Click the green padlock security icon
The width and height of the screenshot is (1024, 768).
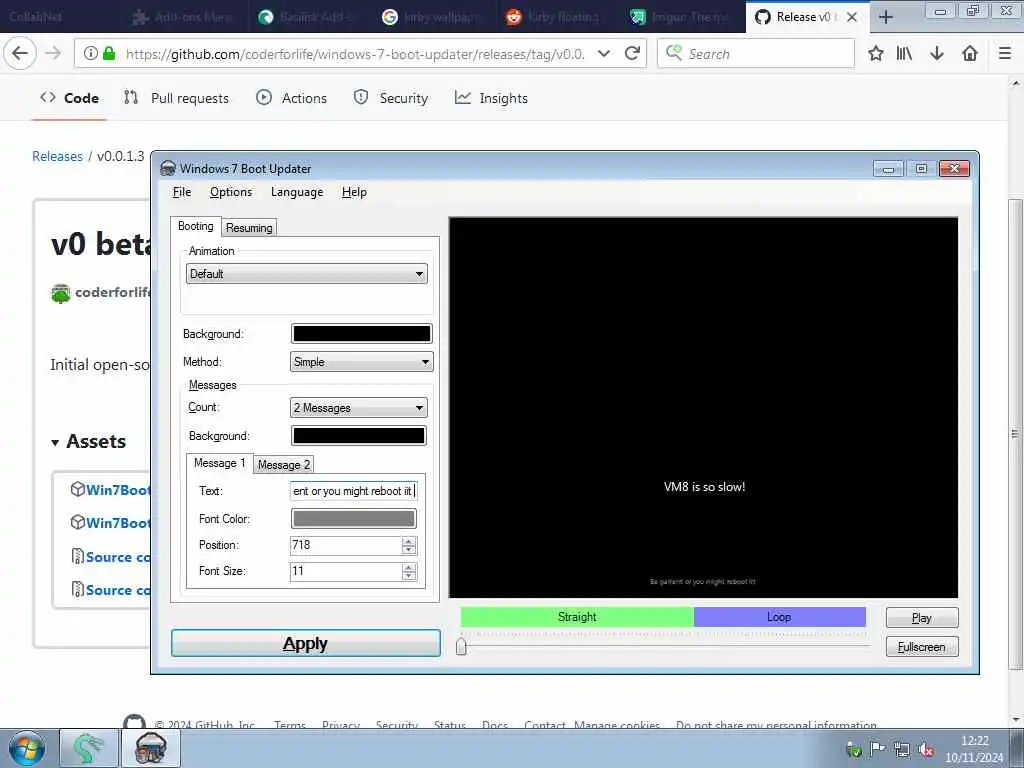(x=109, y=54)
